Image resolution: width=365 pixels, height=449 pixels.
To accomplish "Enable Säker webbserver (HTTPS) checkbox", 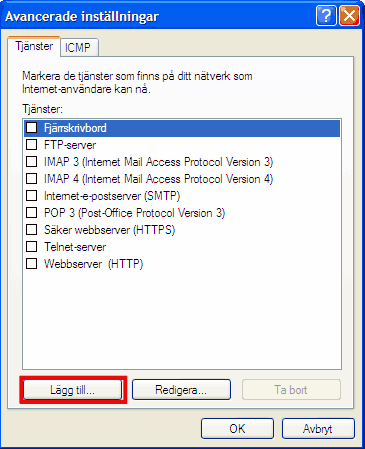I will pyautogui.click(x=32, y=230).
